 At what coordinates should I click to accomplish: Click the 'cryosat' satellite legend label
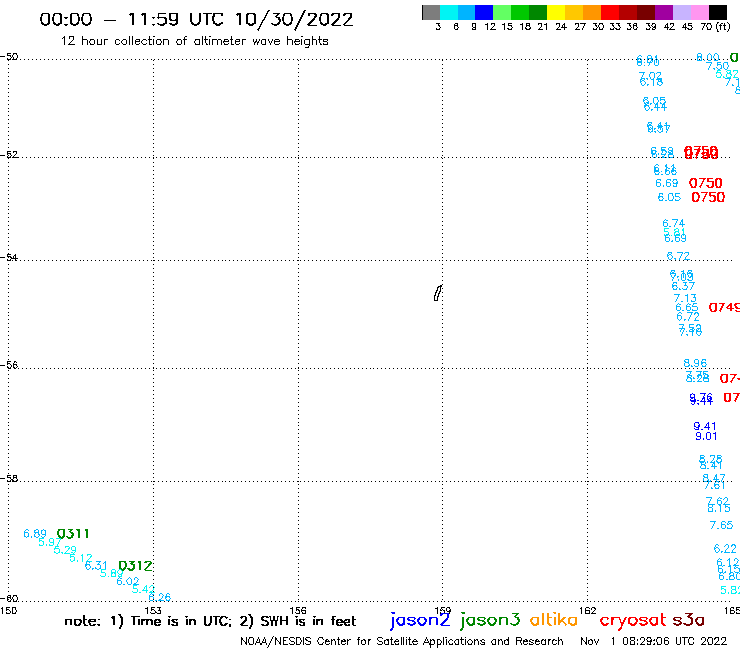tap(633, 620)
